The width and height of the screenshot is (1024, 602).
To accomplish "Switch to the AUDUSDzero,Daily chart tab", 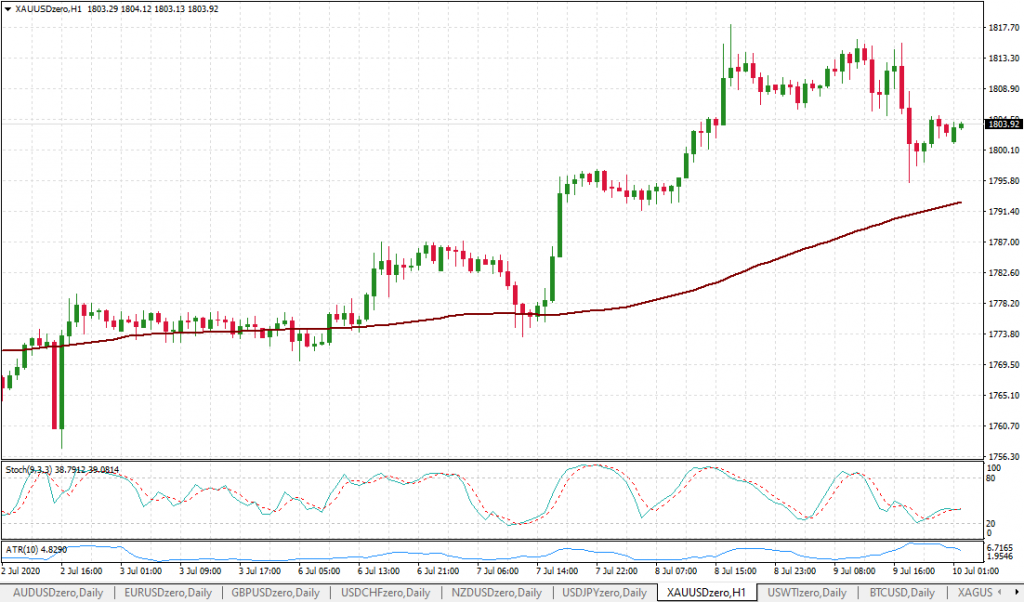I will point(57,593).
